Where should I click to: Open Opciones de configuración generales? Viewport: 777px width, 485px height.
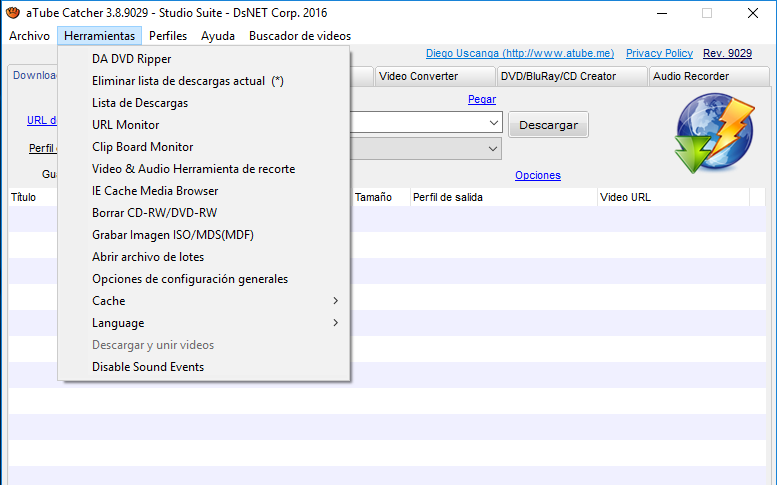pyautogui.click(x=204, y=279)
